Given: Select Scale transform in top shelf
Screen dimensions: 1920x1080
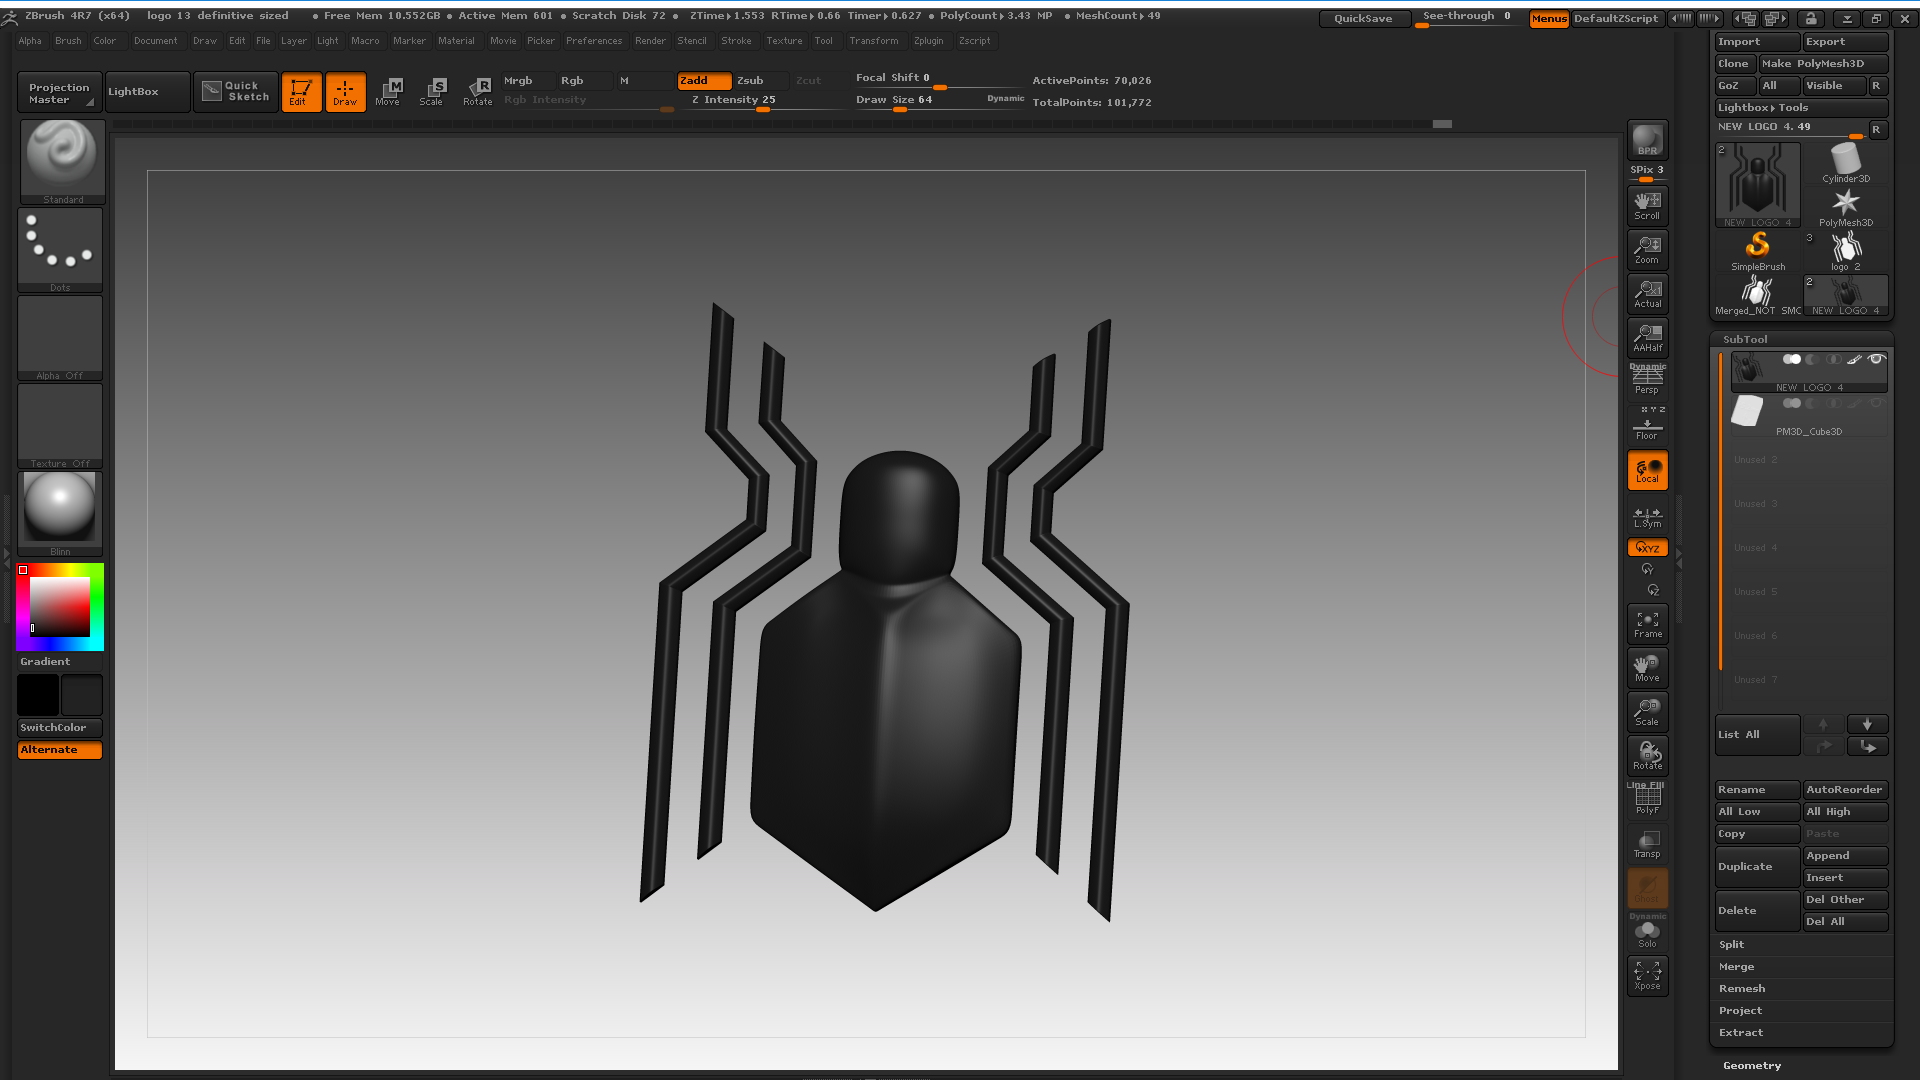Looking at the screenshot, I should (x=432, y=92).
